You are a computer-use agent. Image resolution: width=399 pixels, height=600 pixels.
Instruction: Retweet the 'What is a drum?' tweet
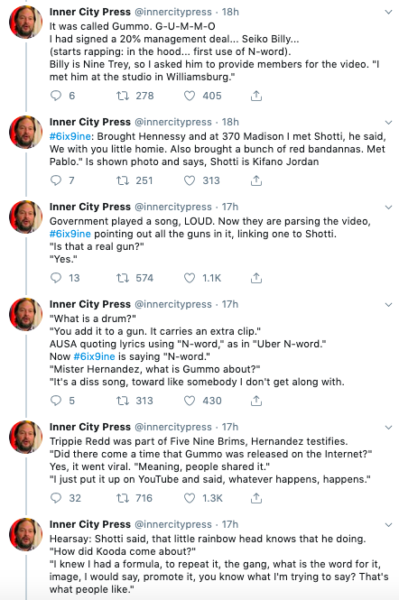[x=122, y=401]
